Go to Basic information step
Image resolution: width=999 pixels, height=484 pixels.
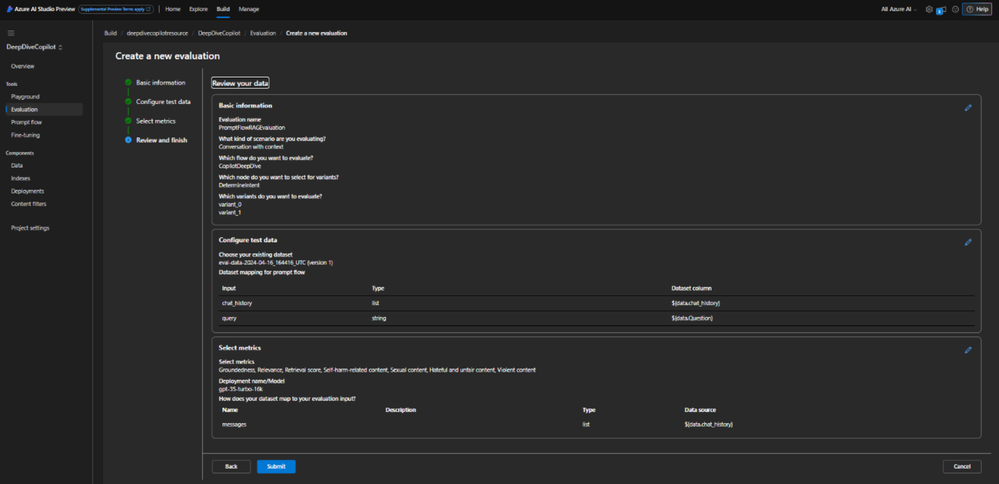pos(160,83)
